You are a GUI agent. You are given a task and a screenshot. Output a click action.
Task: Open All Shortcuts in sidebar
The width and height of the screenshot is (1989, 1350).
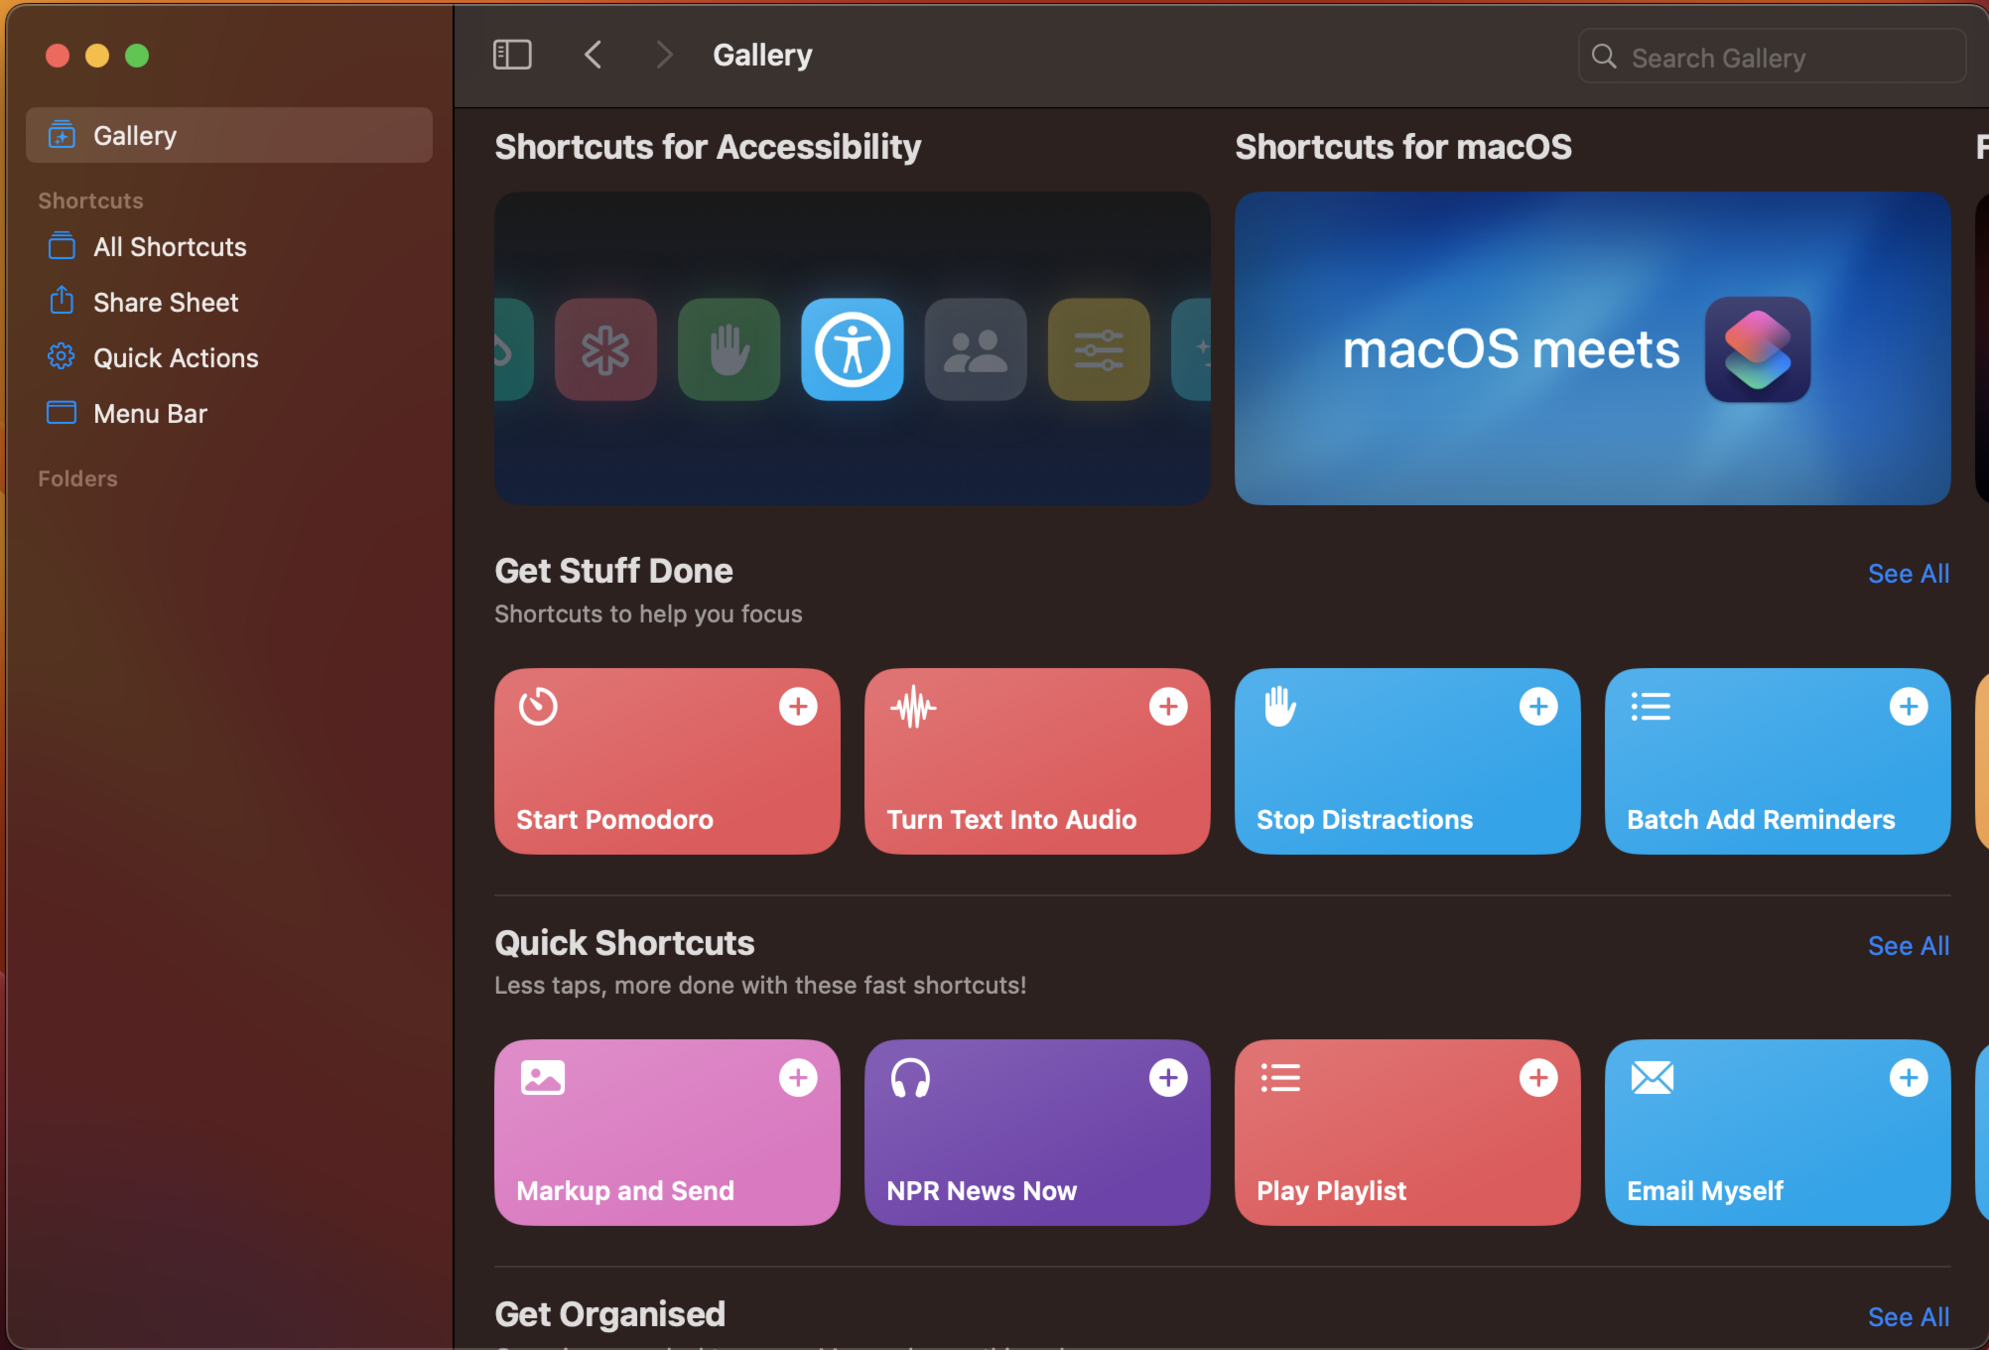[169, 247]
